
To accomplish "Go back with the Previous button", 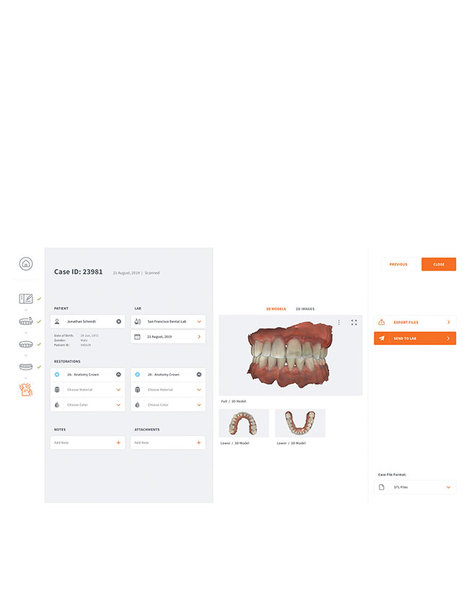I will point(398,264).
